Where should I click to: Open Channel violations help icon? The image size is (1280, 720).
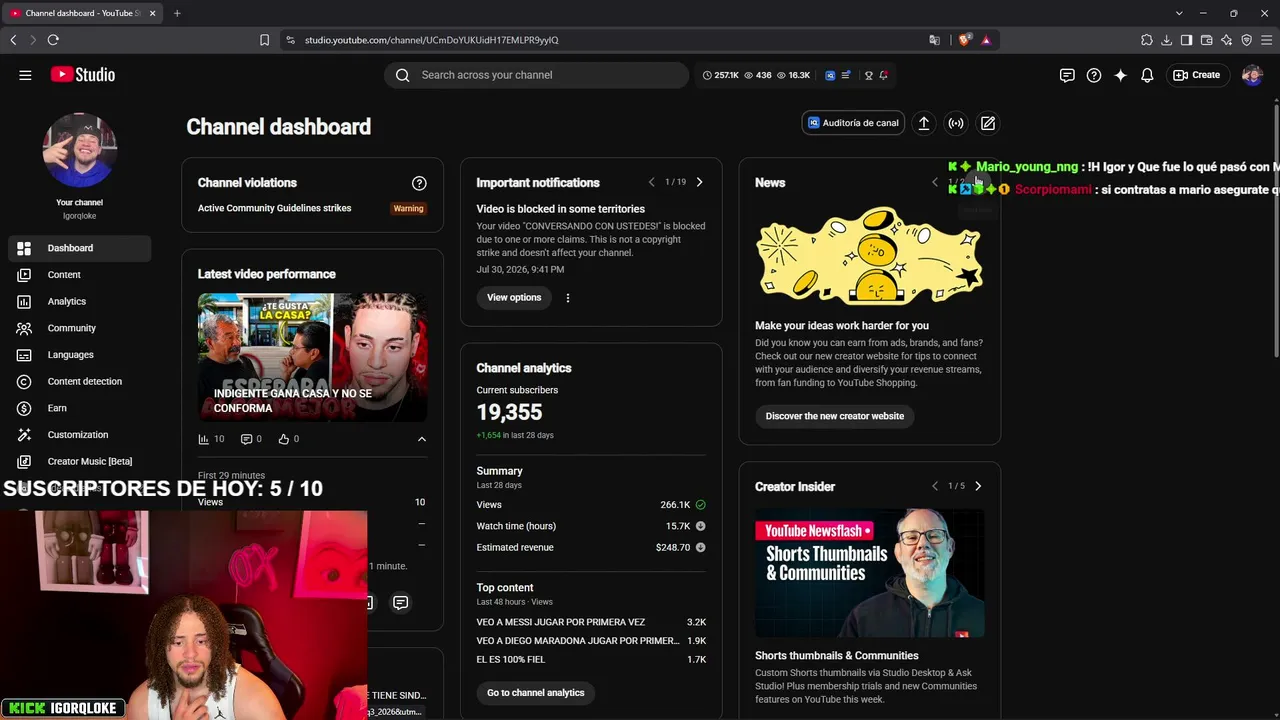pos(419,183)
